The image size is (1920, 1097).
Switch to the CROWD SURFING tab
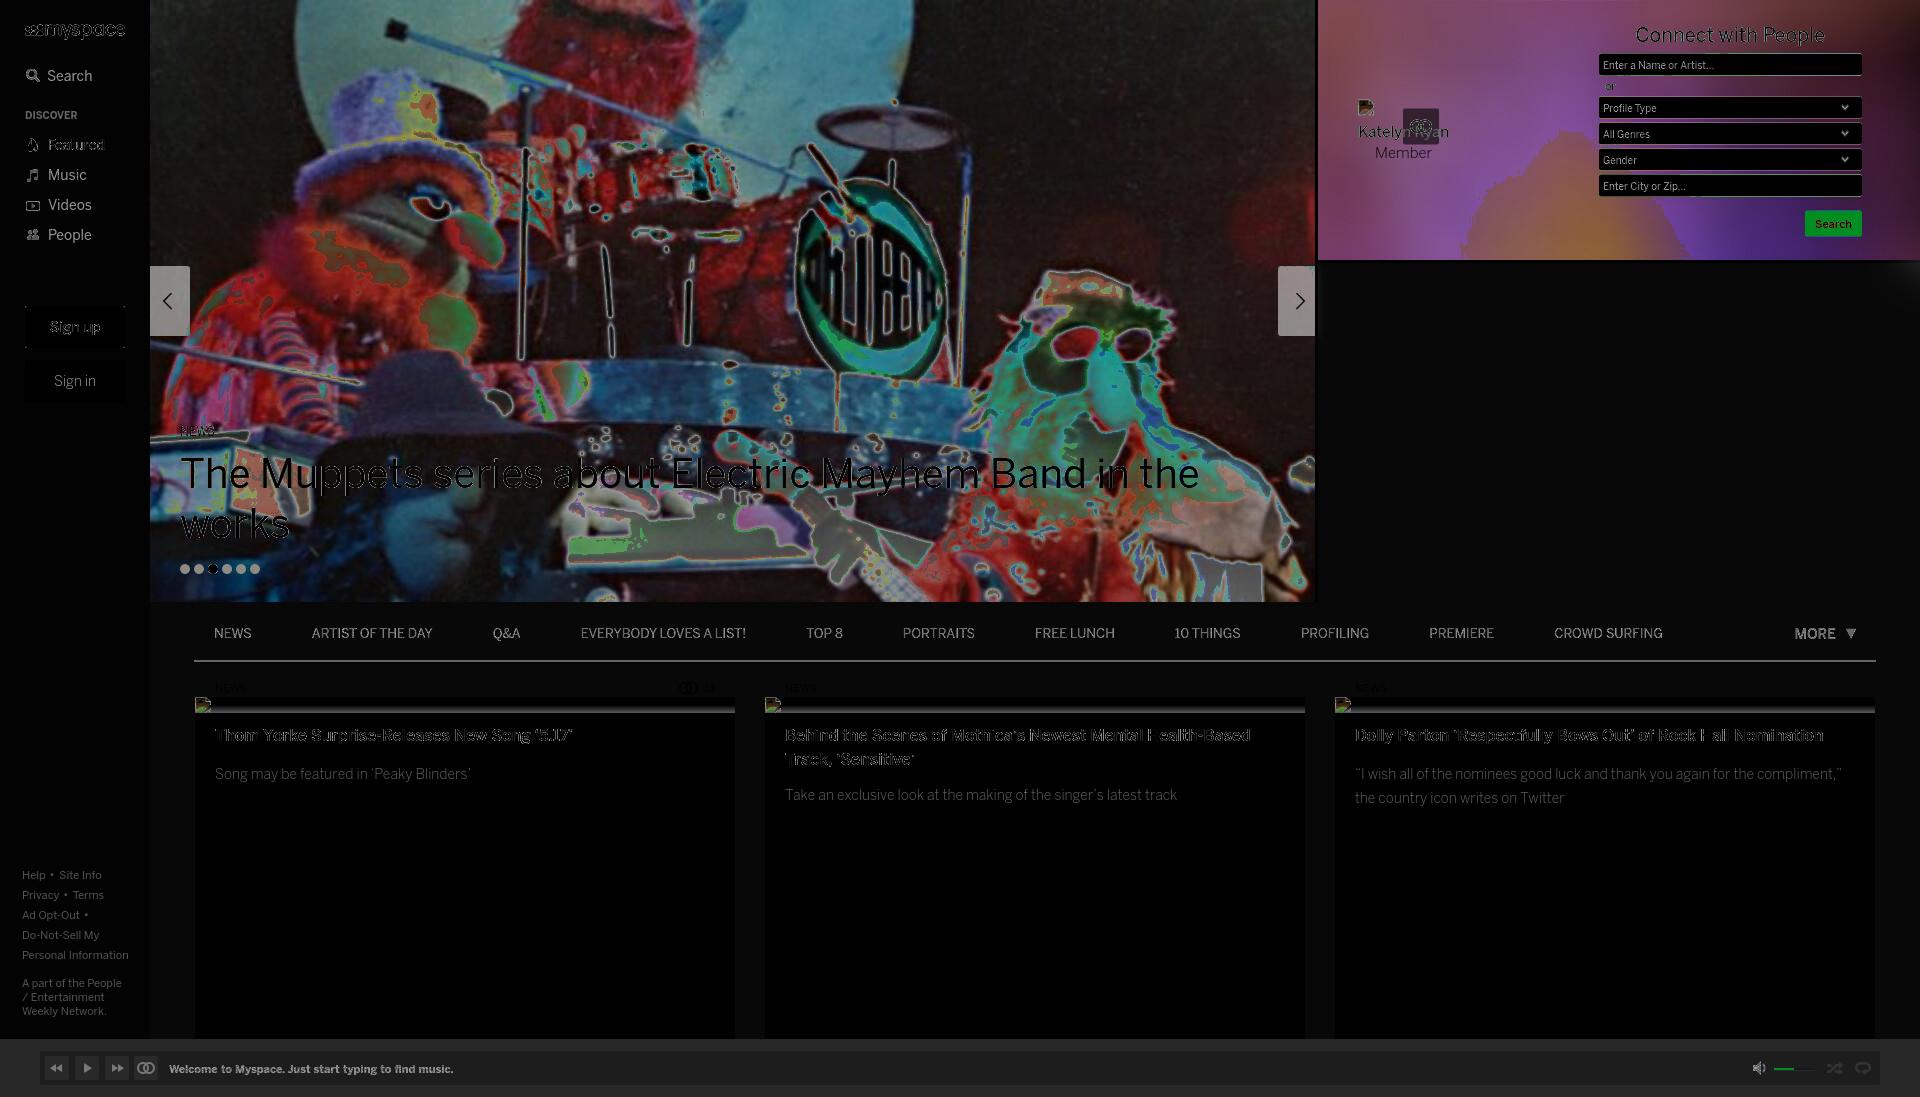point(1608,634)
